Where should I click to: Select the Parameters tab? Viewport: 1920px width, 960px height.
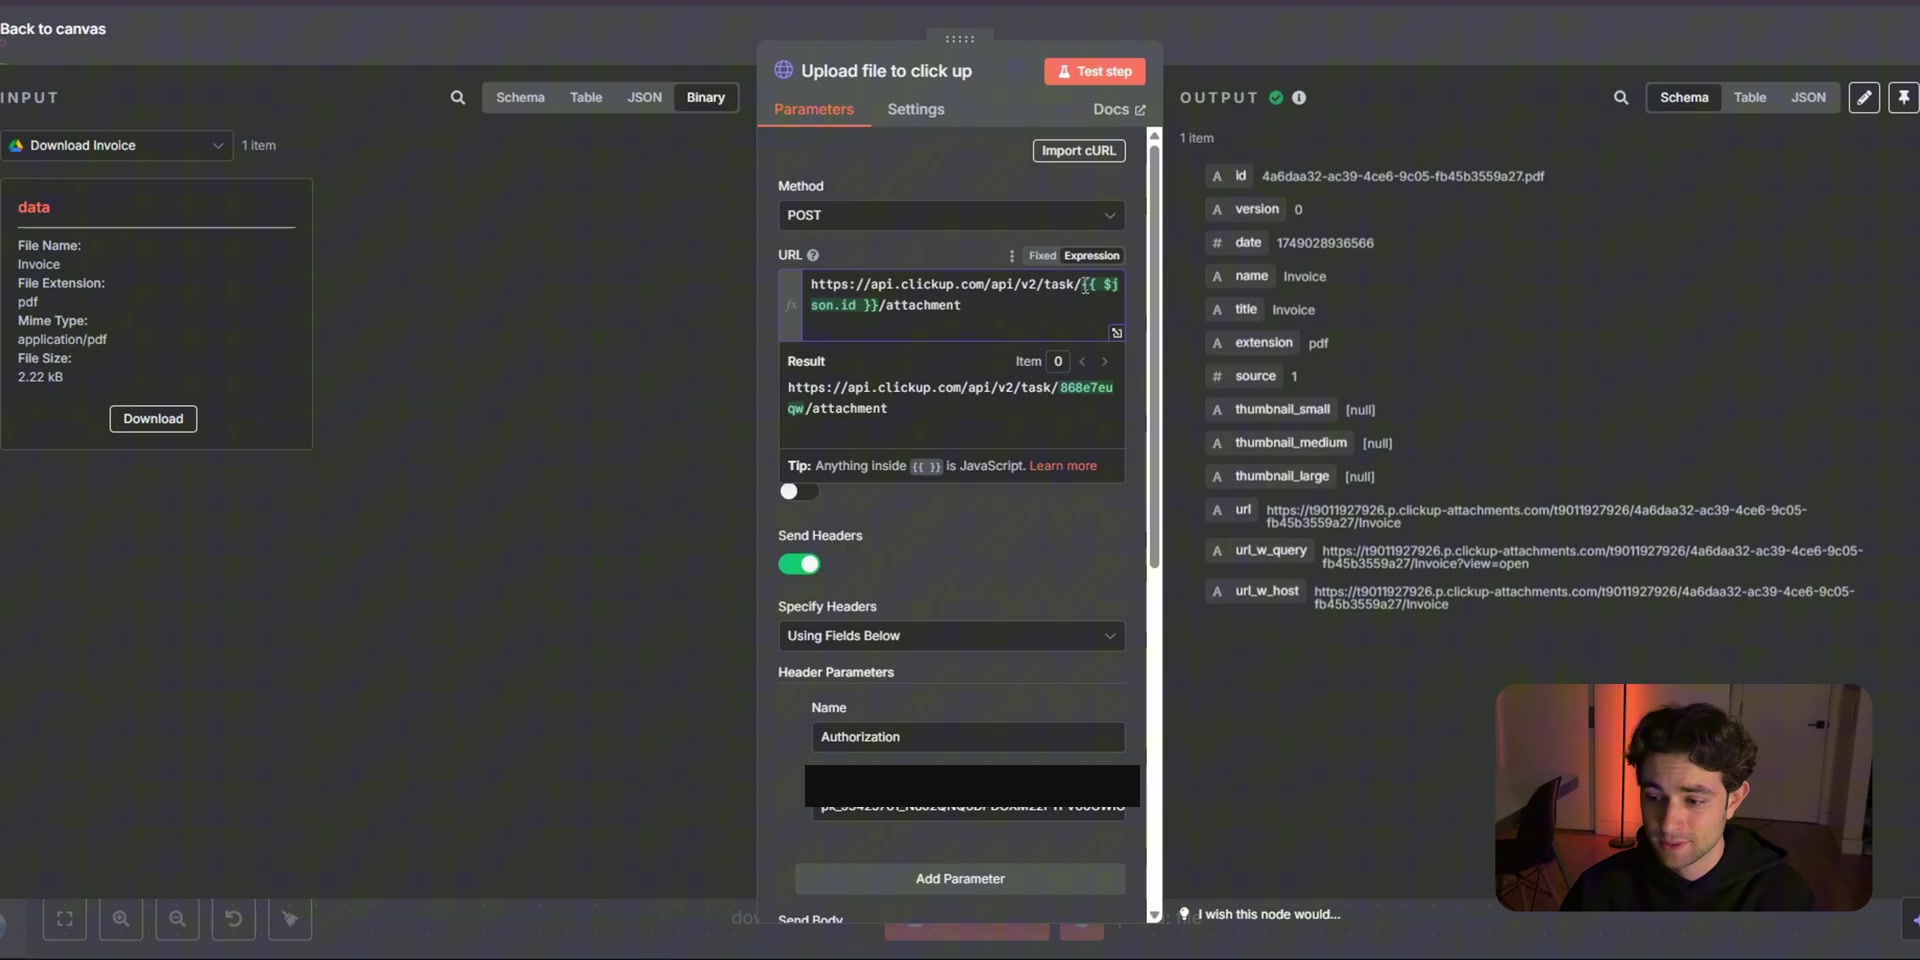(x=814, y=109)
